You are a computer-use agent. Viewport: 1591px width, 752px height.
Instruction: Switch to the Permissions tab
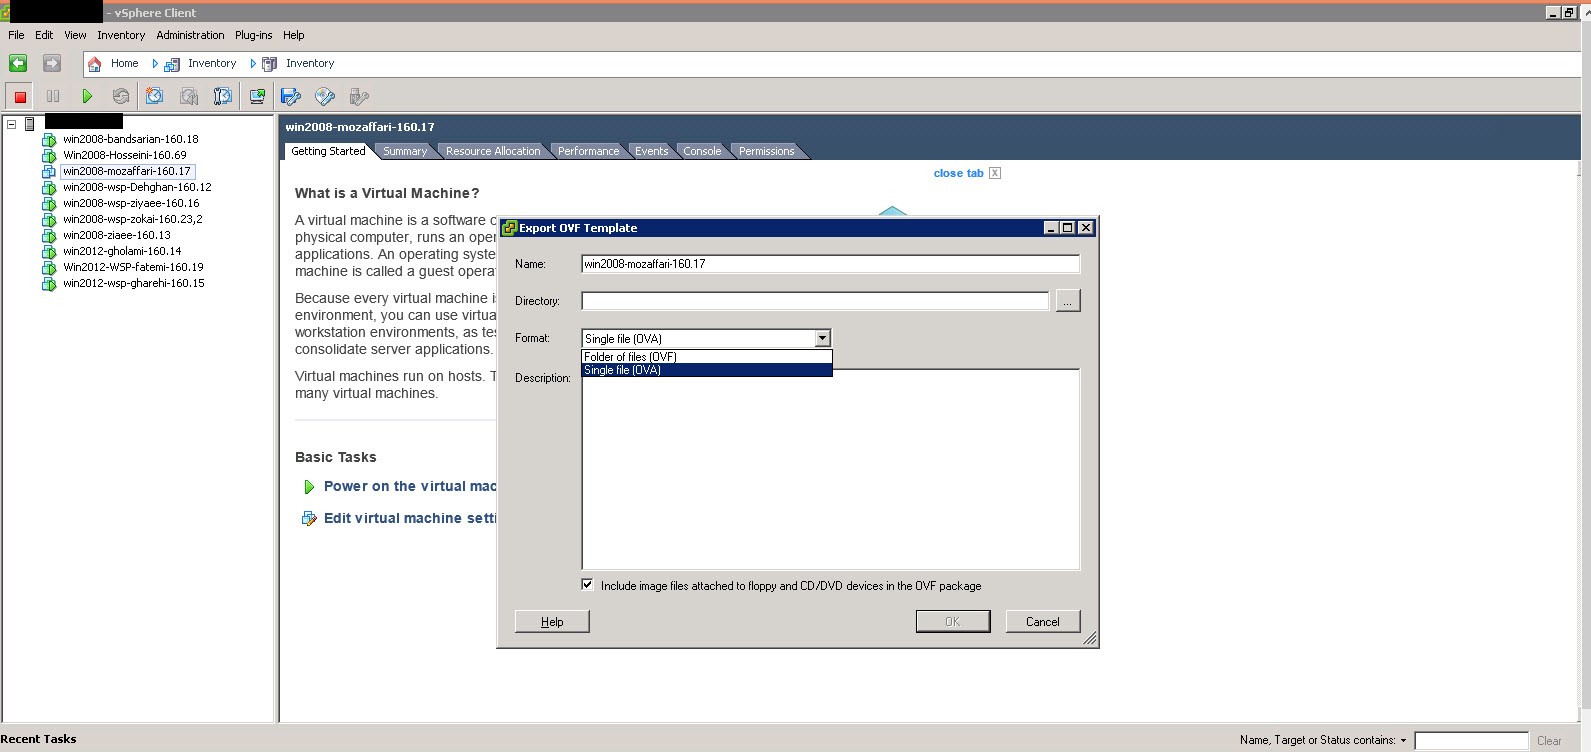[766, 151]
